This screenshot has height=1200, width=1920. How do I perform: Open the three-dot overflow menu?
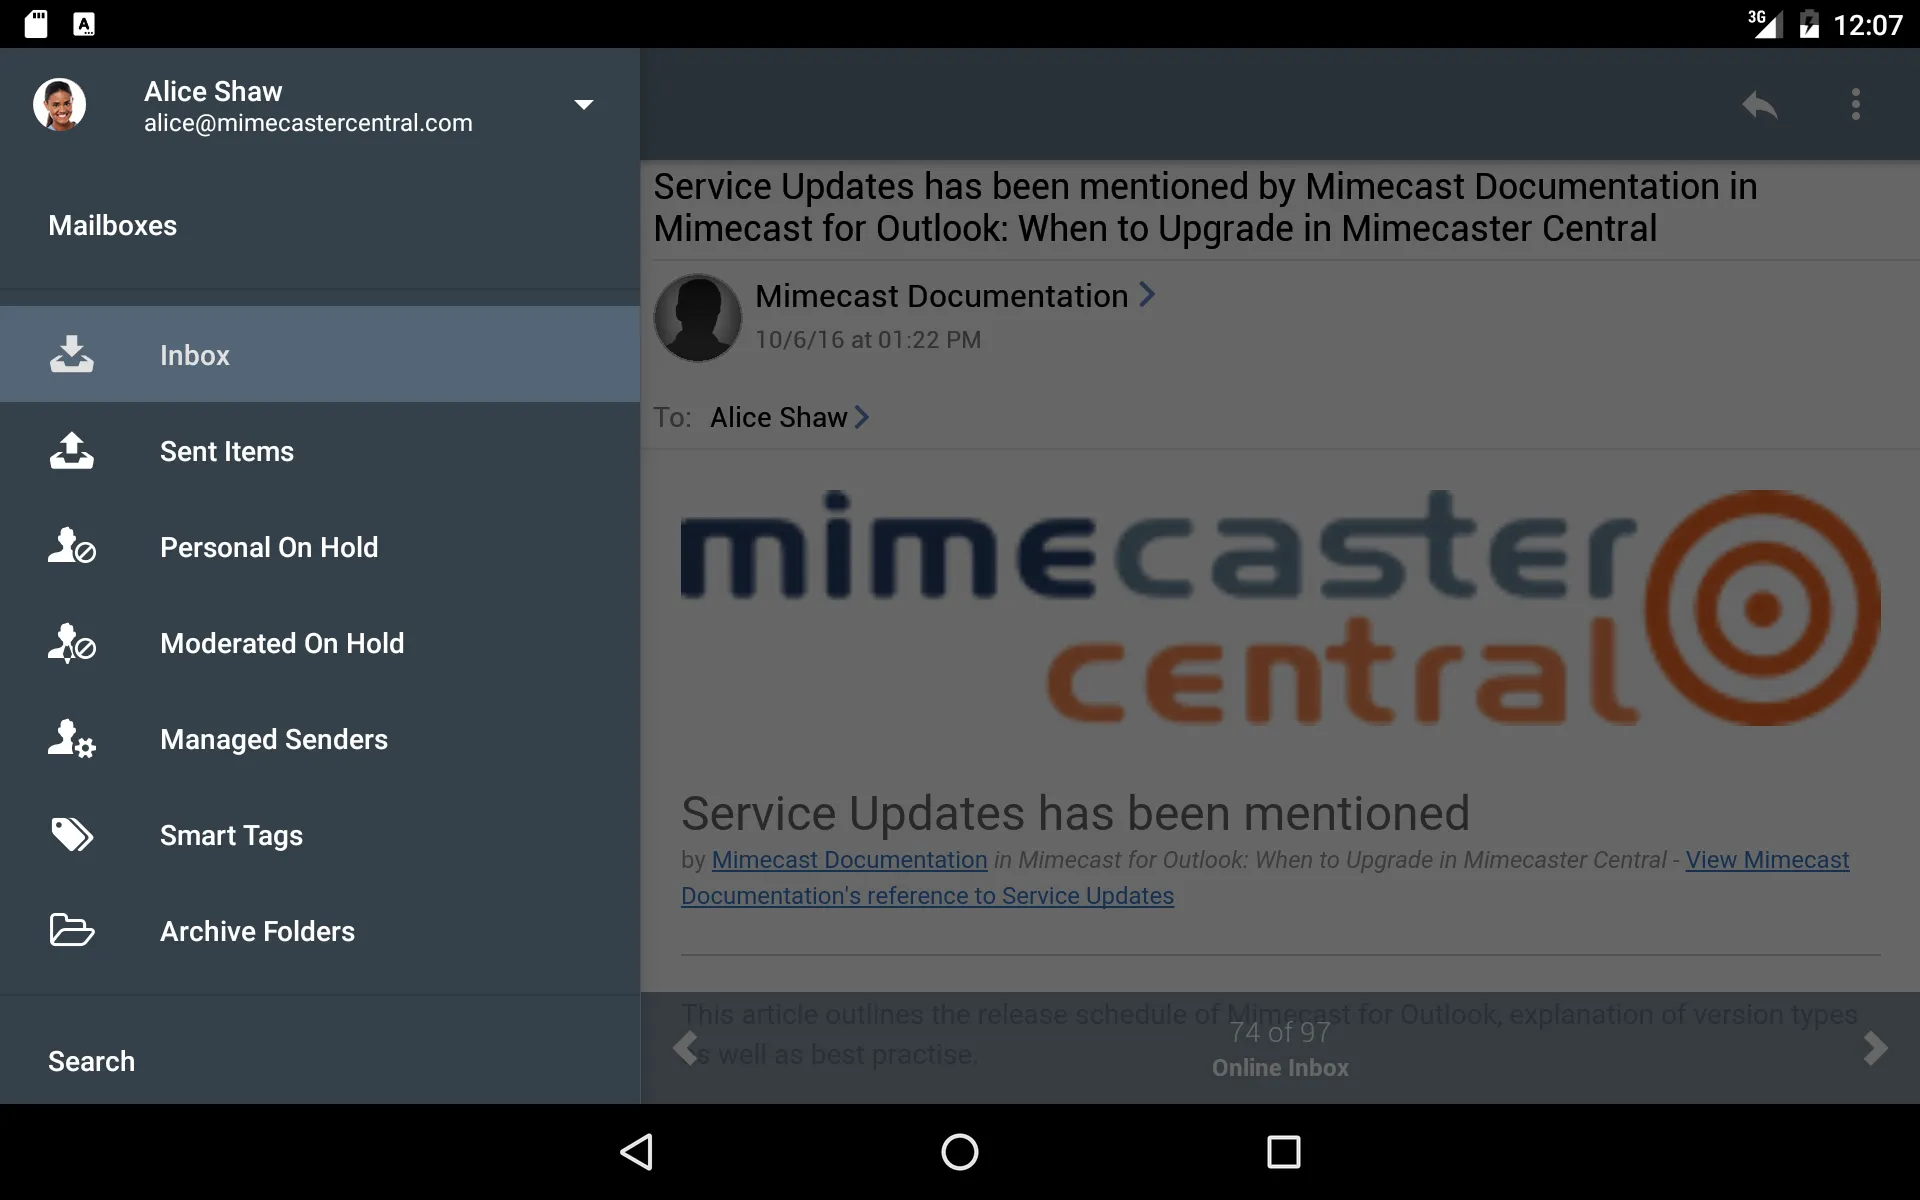click(1856, 104)
